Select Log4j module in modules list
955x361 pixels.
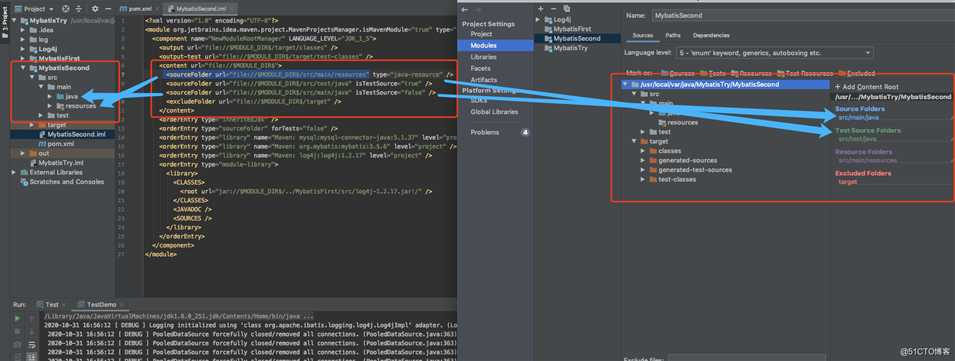pos(562,20)
